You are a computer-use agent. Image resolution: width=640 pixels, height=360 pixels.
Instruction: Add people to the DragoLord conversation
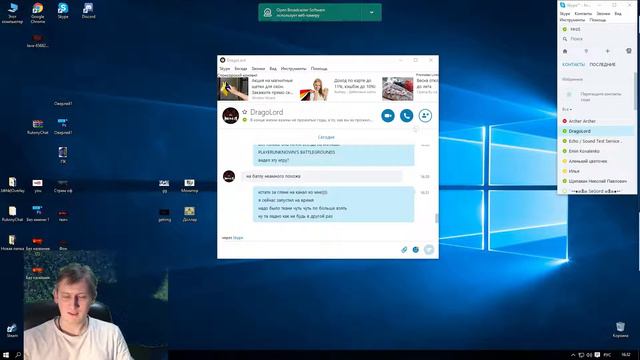coord(425,116)
